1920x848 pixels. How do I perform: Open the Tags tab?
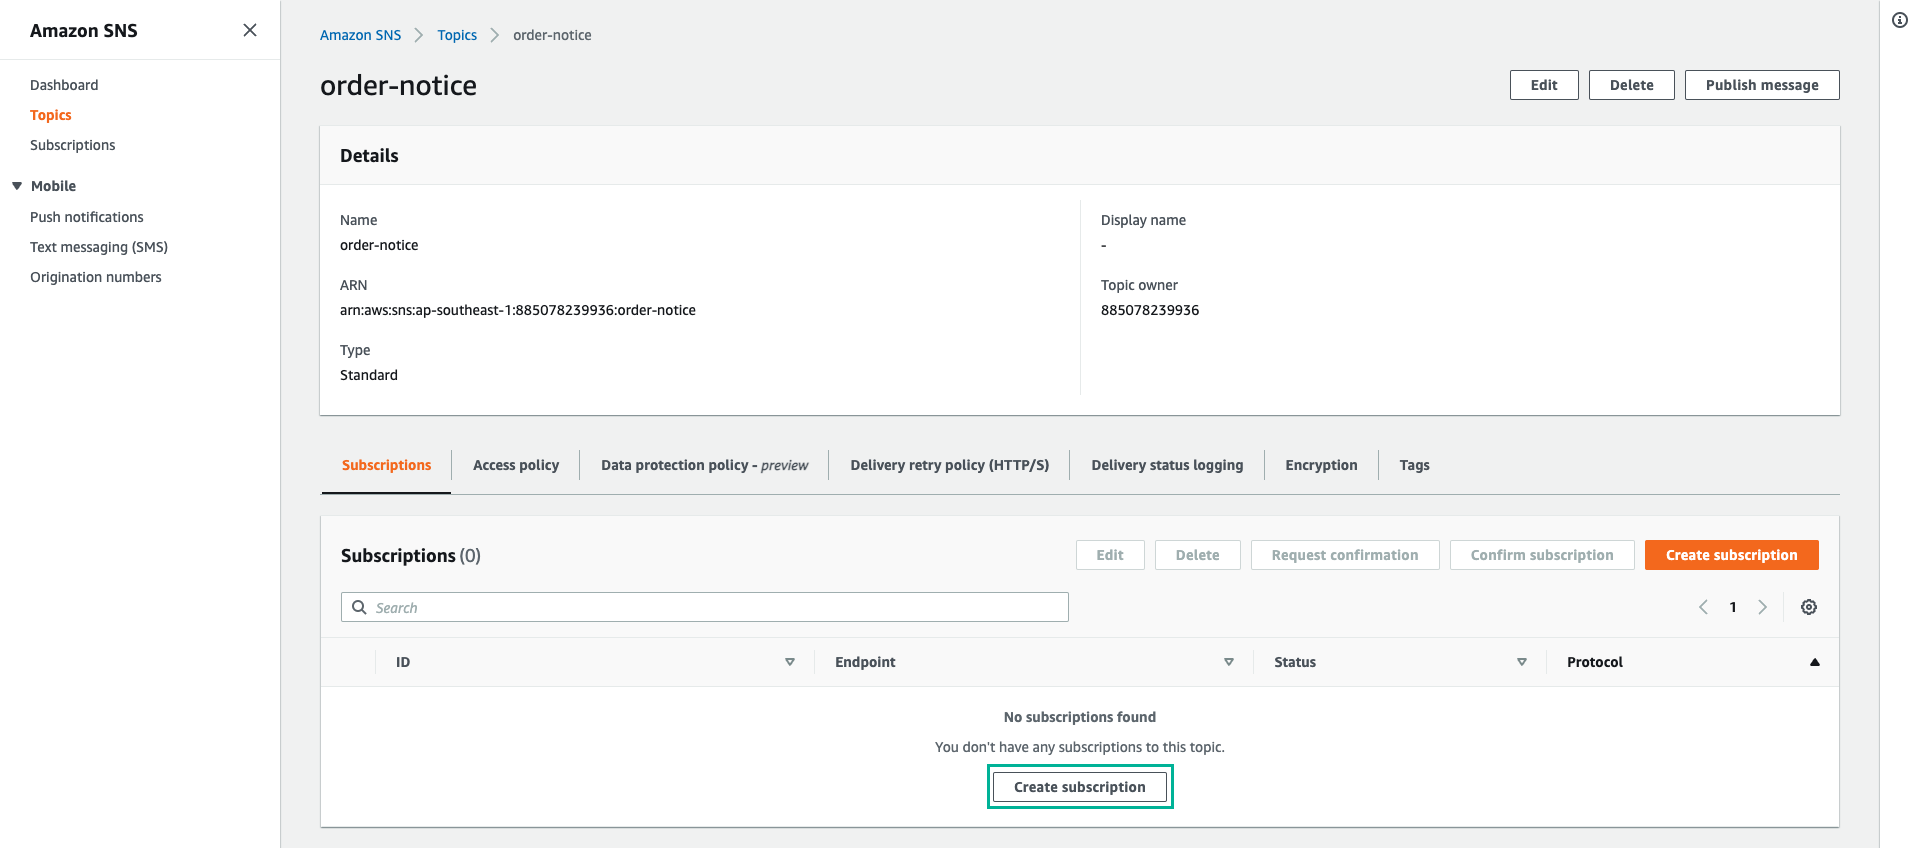[x=1414, y=465]
